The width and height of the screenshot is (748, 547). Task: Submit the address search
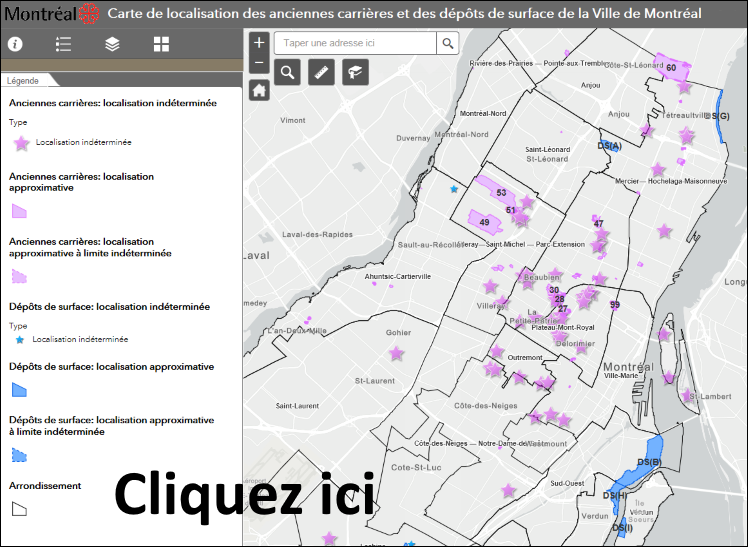[447, 43]
